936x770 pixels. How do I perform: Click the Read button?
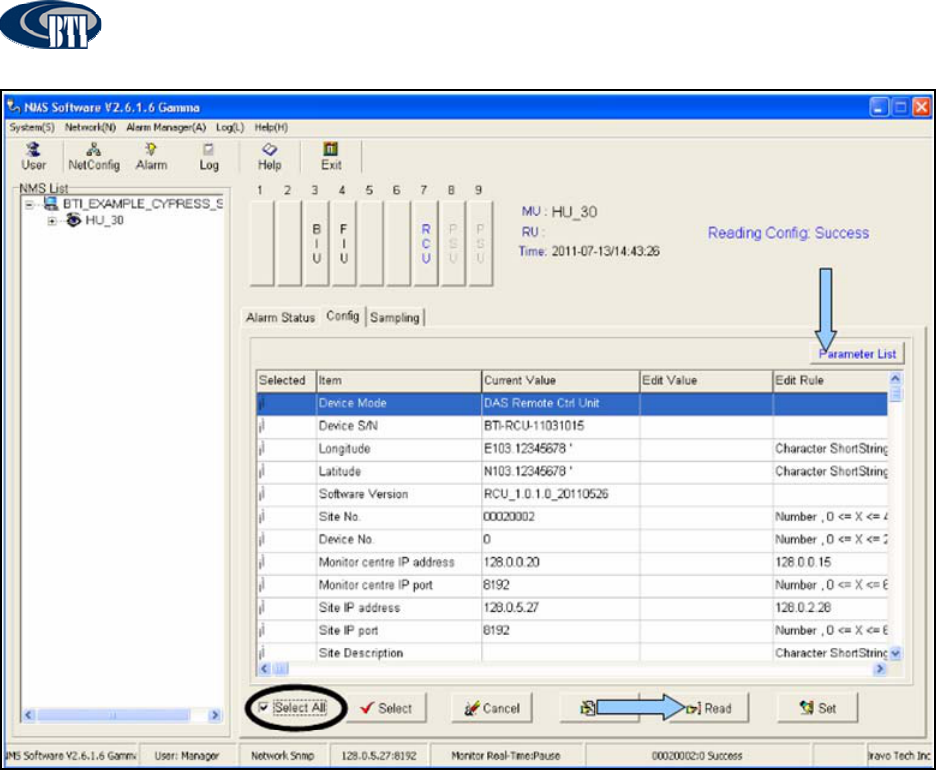[x=709, y=708]
